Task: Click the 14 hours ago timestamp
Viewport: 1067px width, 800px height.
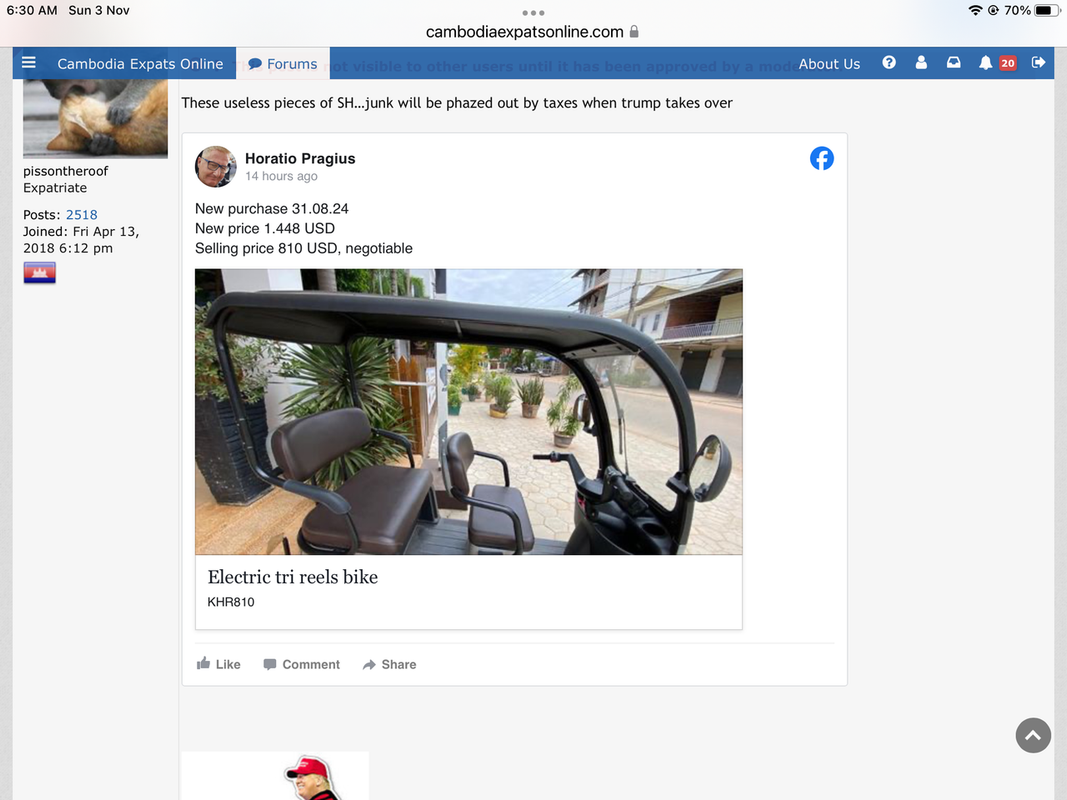Action: pos(281,176)
